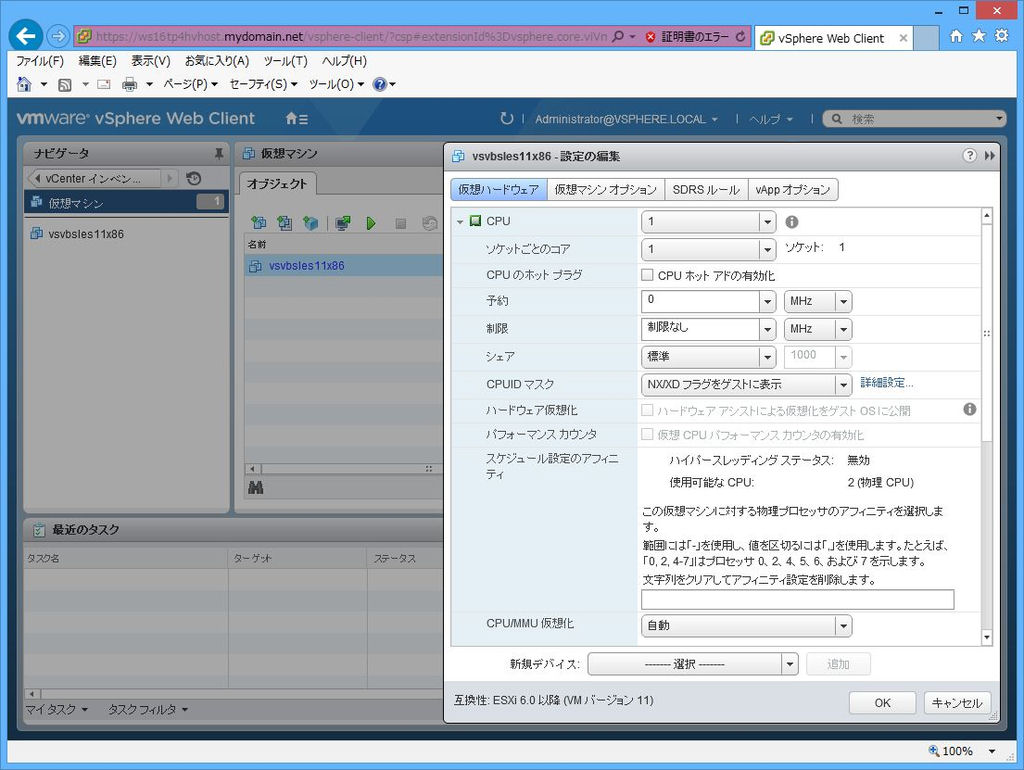Toggle hardware-assisted virtualization exposure checkbox
The image size is (1024, 770).
(647, 410)
